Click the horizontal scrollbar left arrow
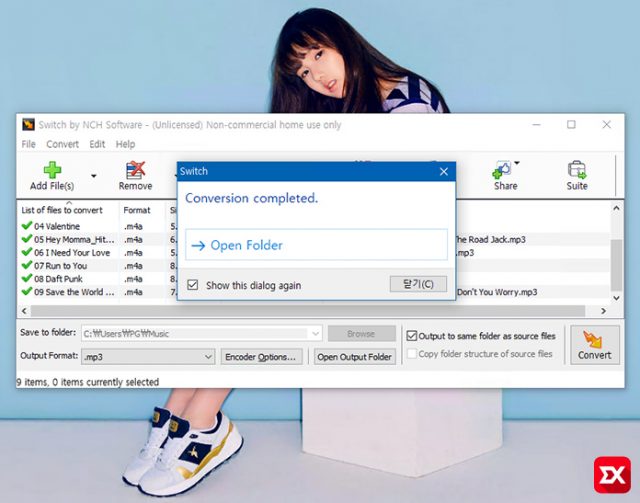Viewport: 640px width, 503px height. tap(24, 311)
